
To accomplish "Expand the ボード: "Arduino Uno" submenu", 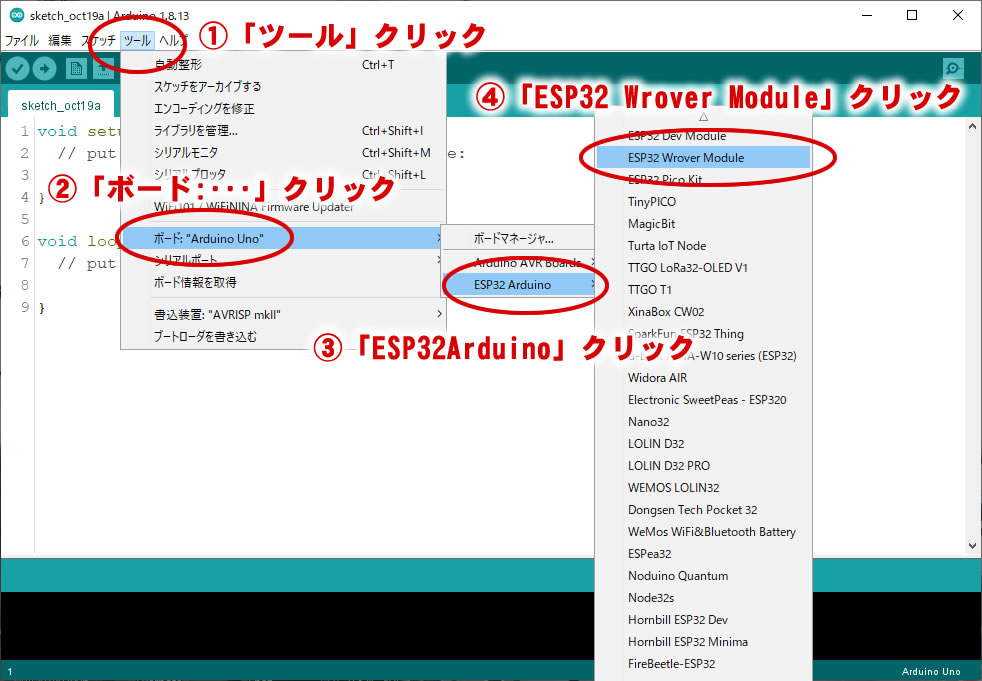I will [283, 238].
